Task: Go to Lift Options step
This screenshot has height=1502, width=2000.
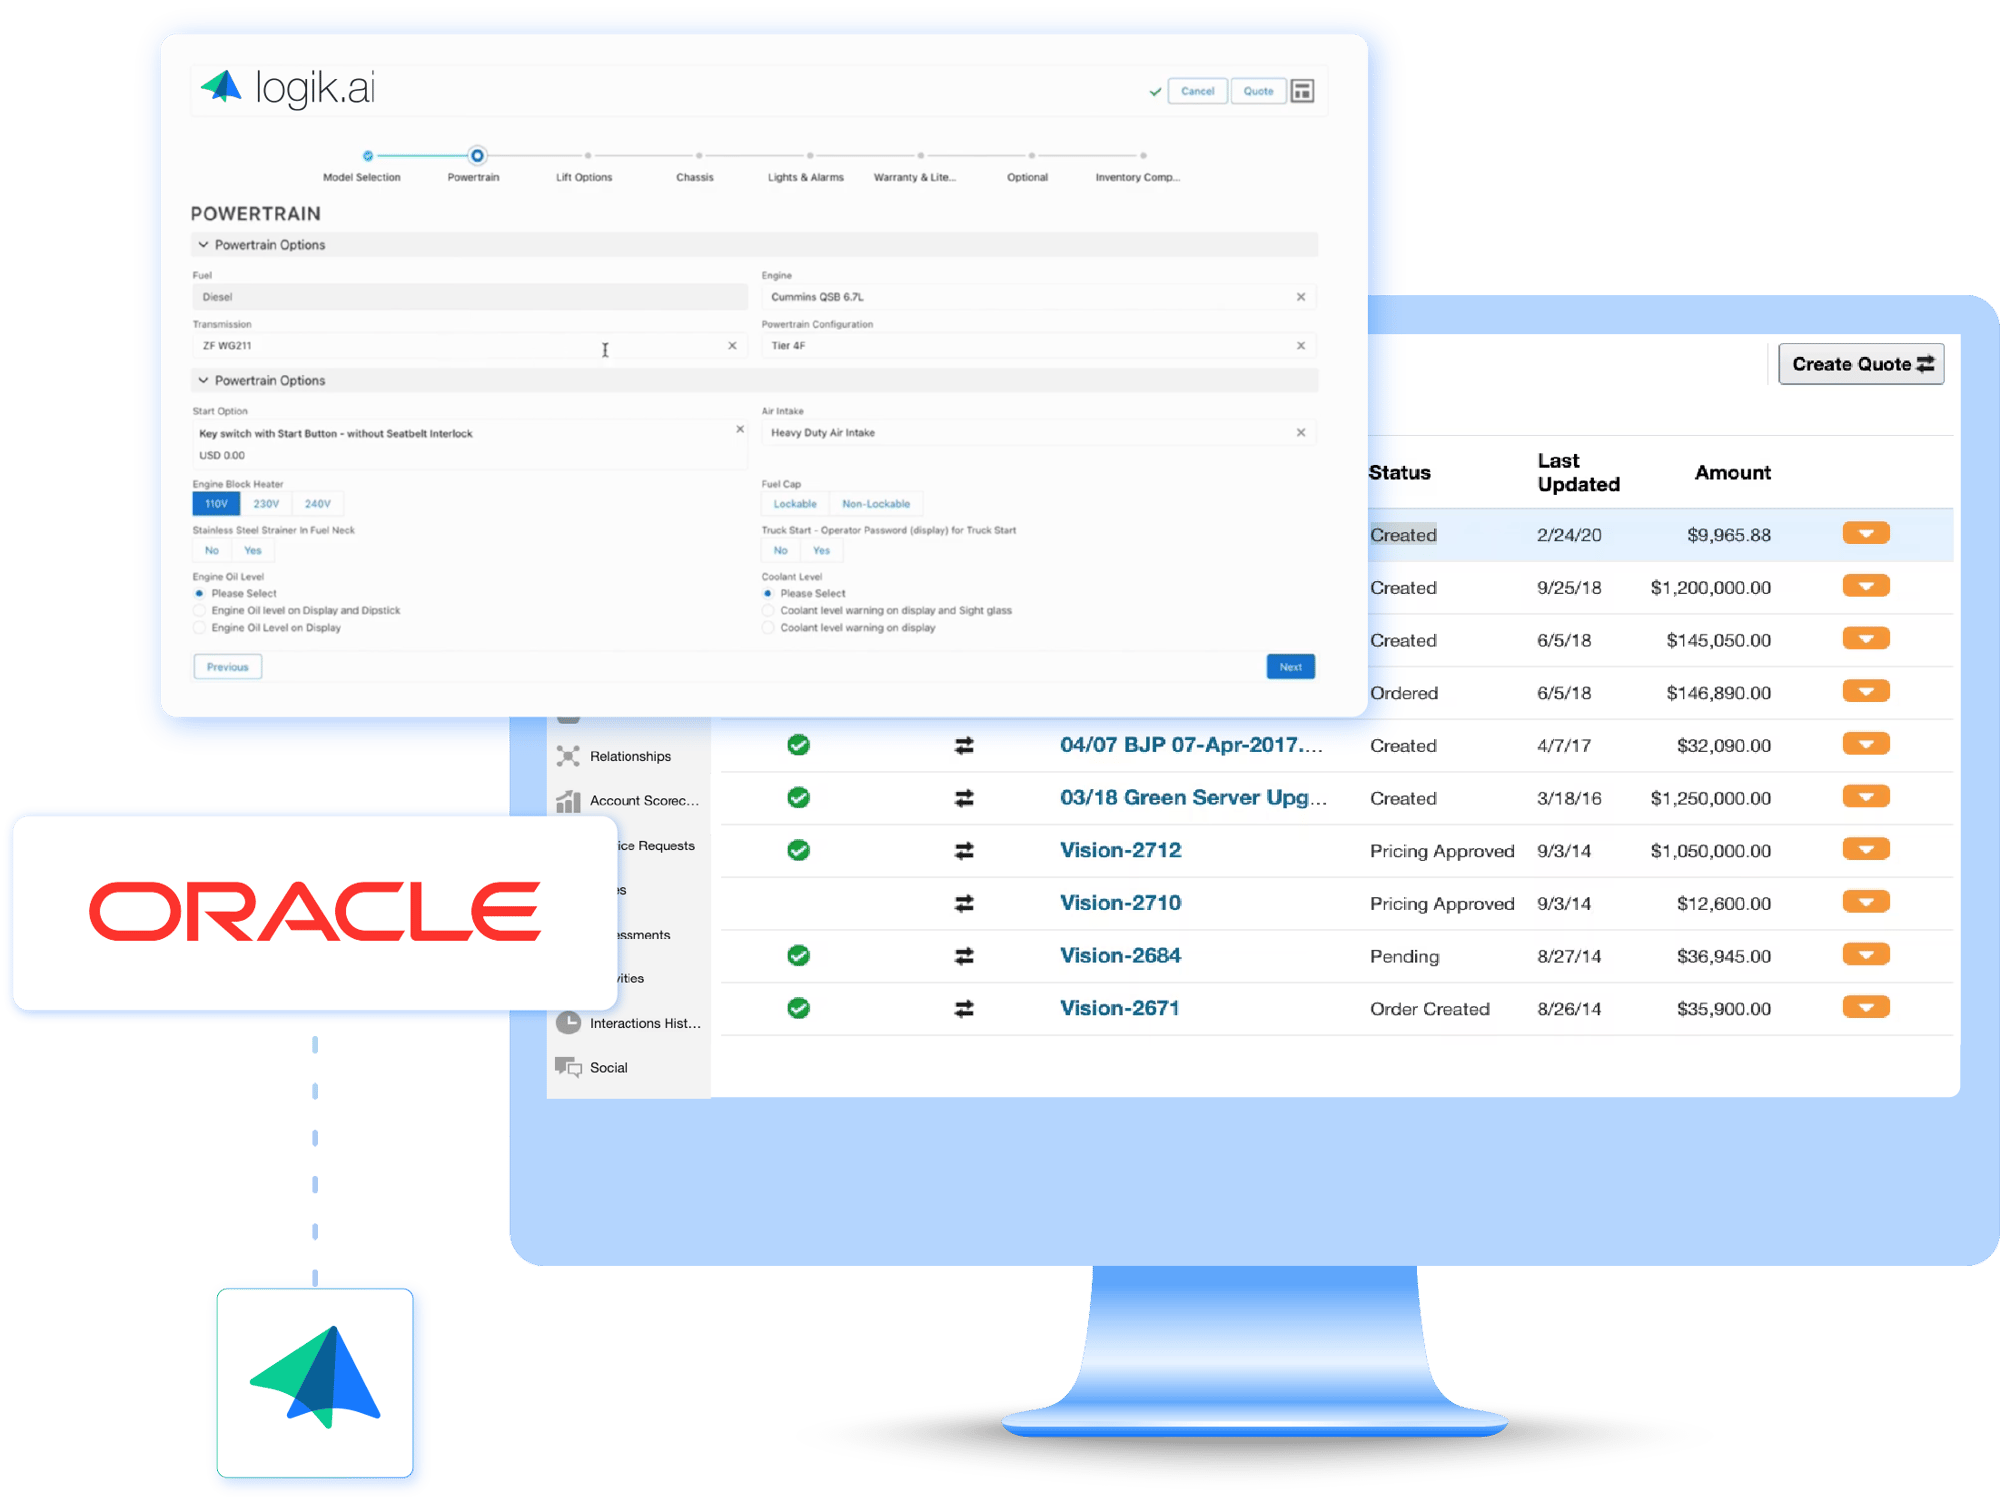Action: tap(588, 156)
